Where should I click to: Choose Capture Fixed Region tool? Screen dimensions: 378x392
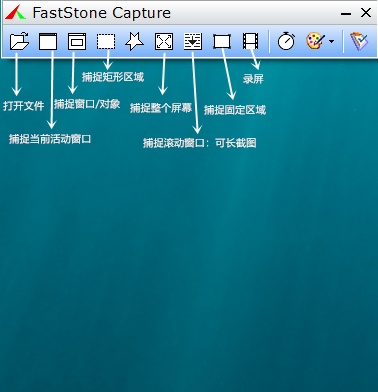(222, 42)
